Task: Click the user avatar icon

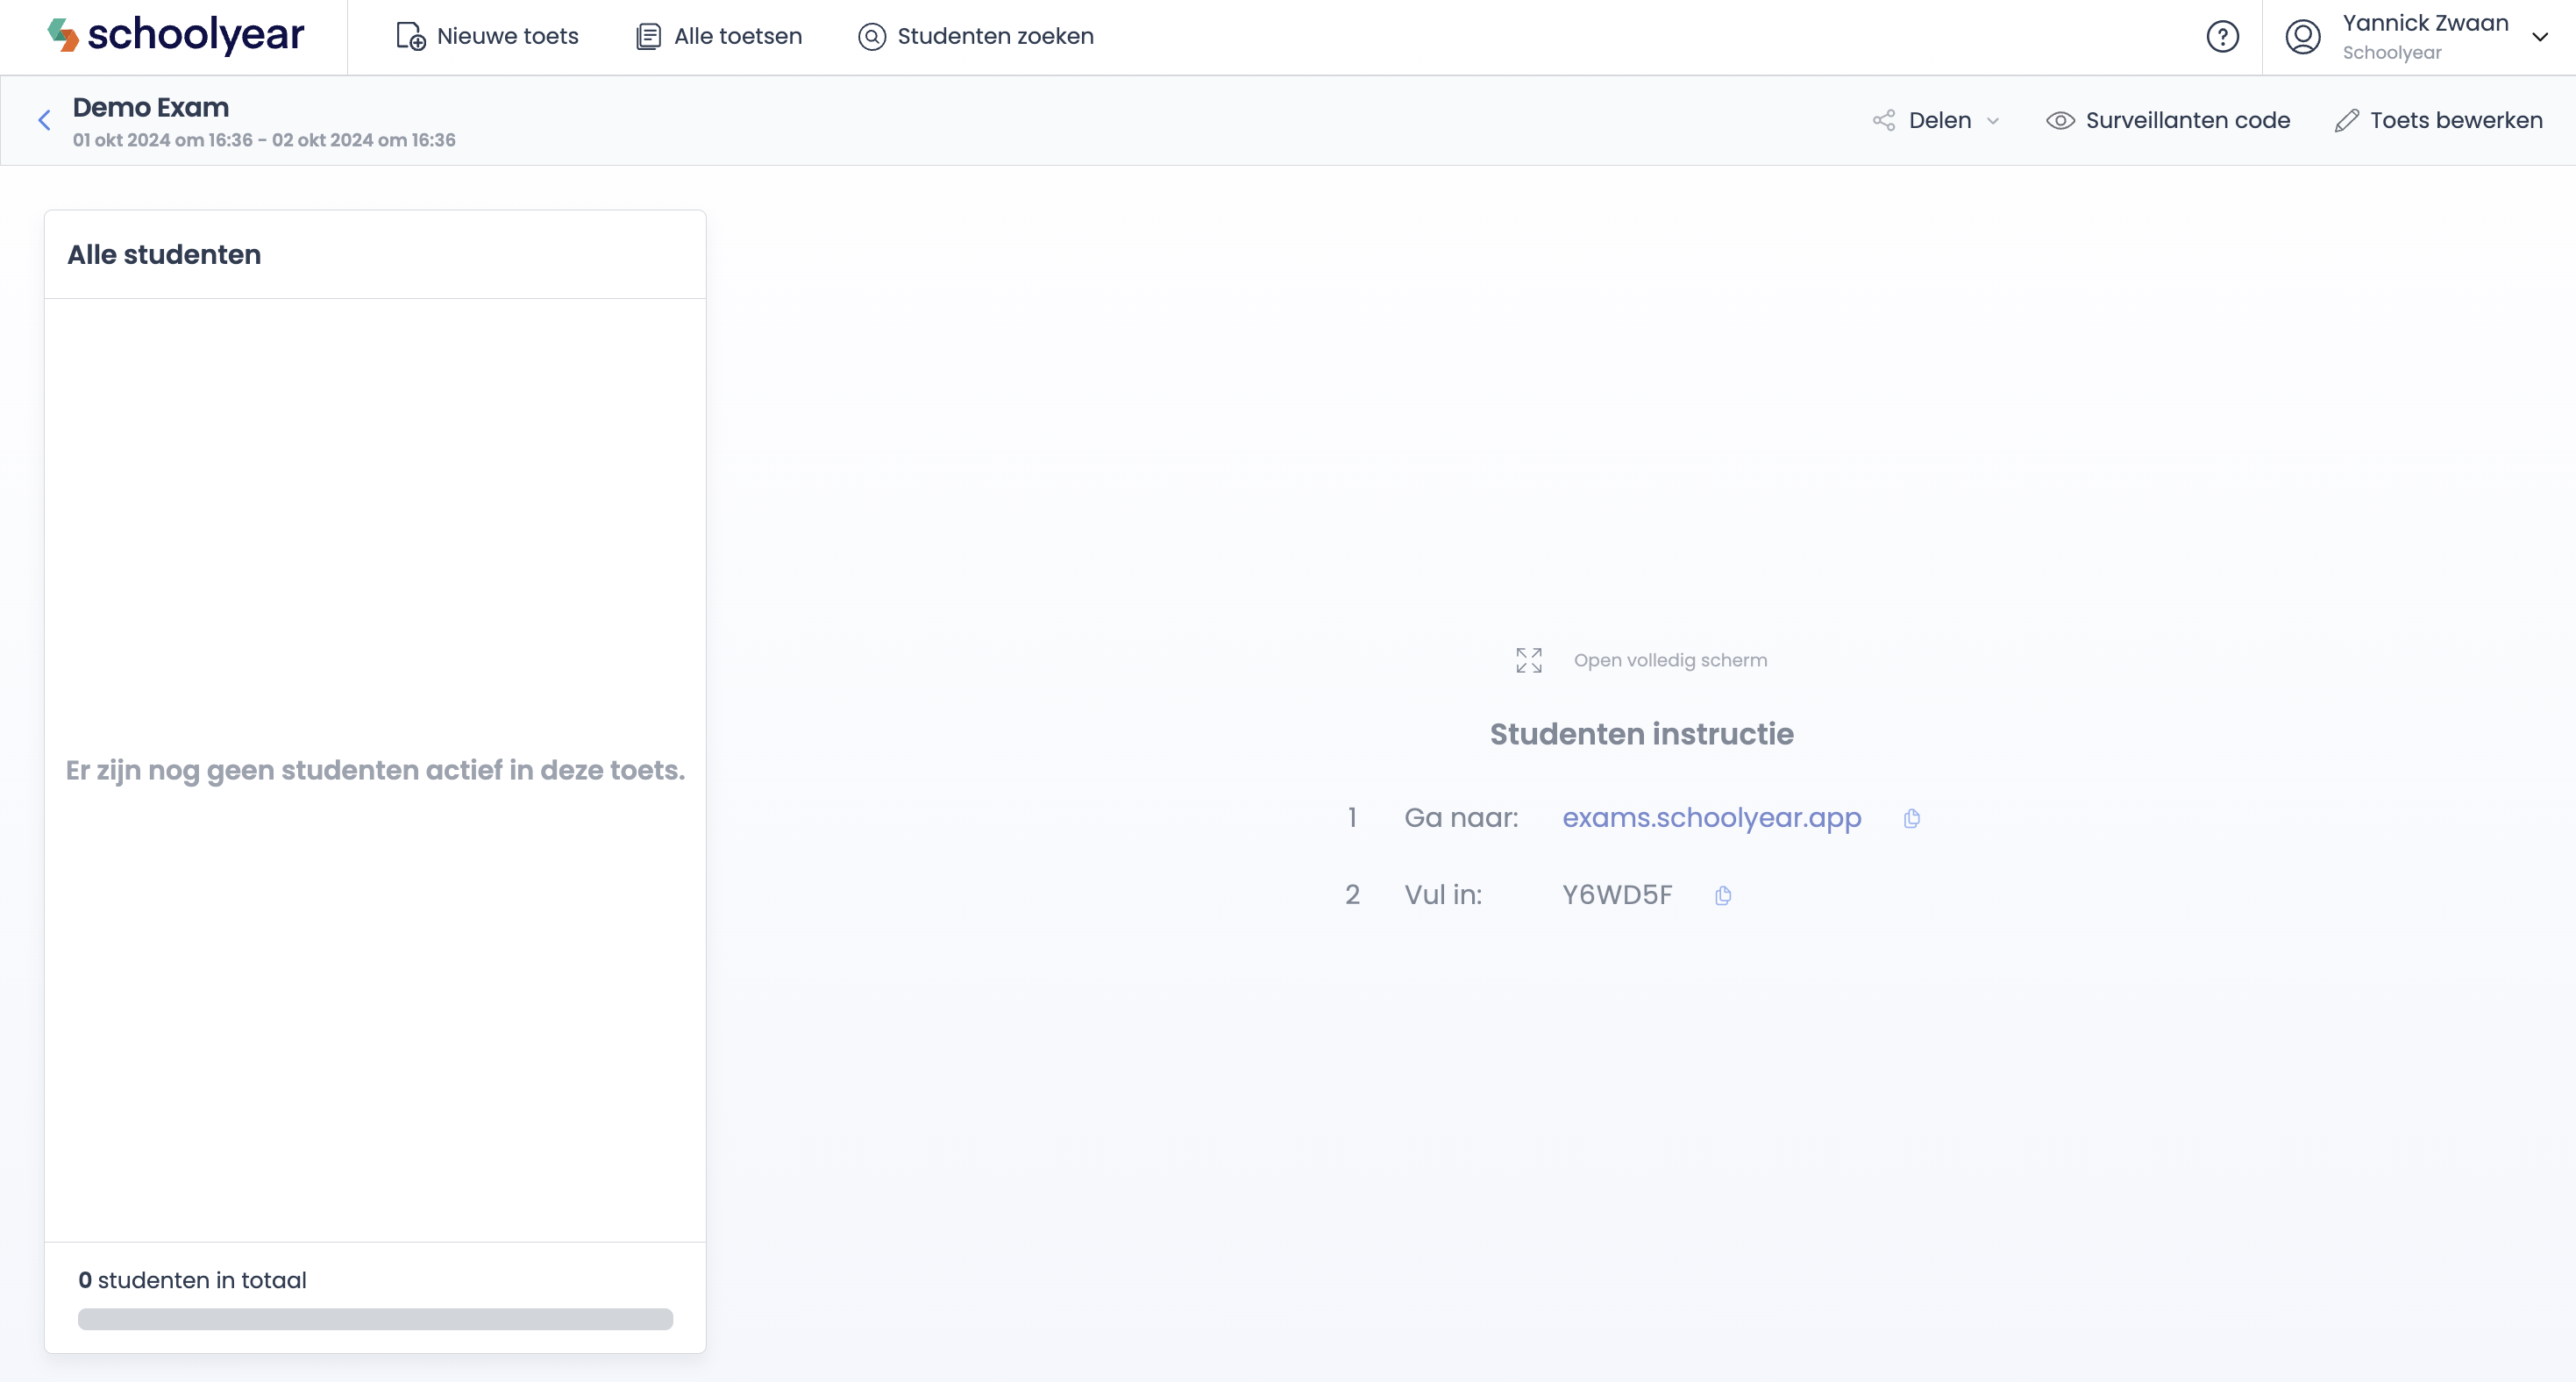Action: pos(2303,37)
